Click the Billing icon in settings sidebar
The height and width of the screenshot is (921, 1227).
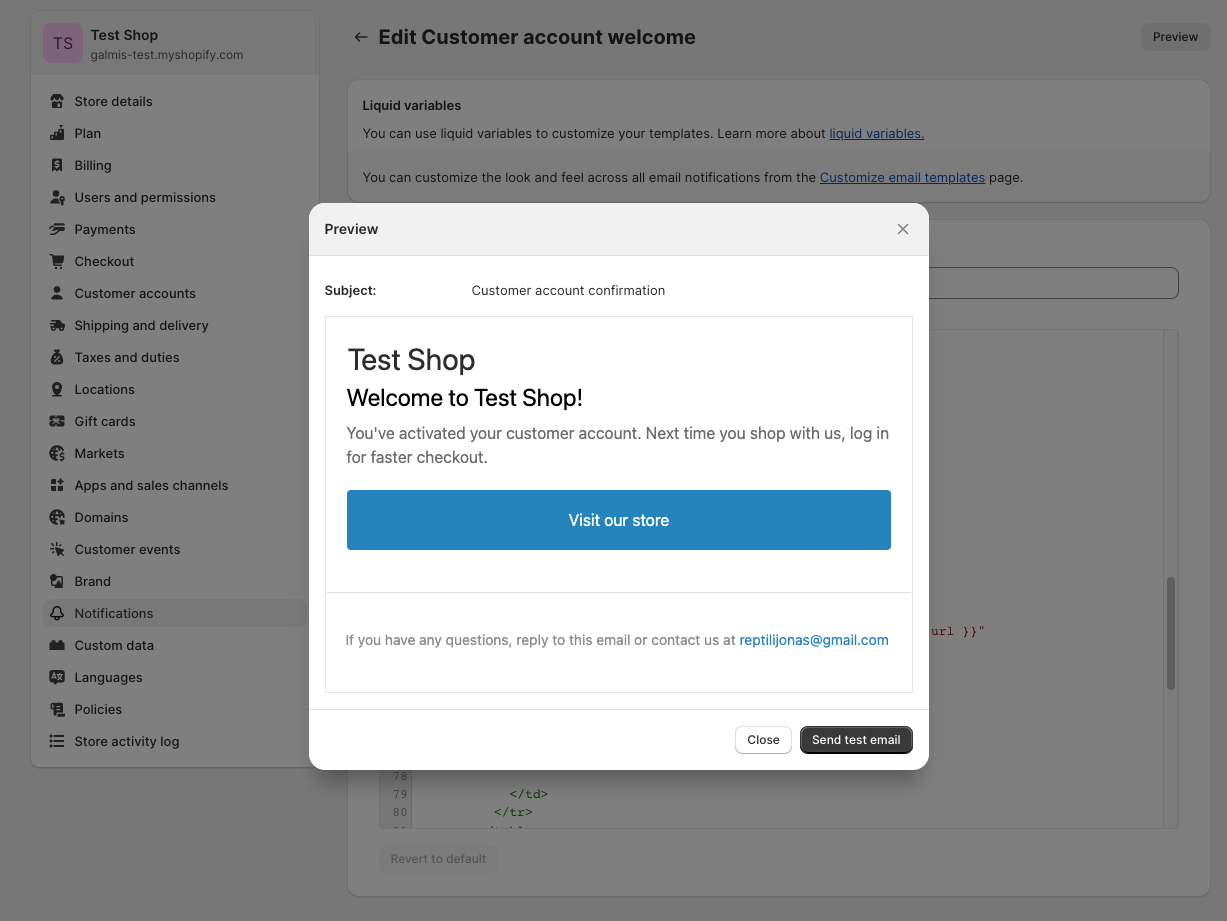[57, 165]
